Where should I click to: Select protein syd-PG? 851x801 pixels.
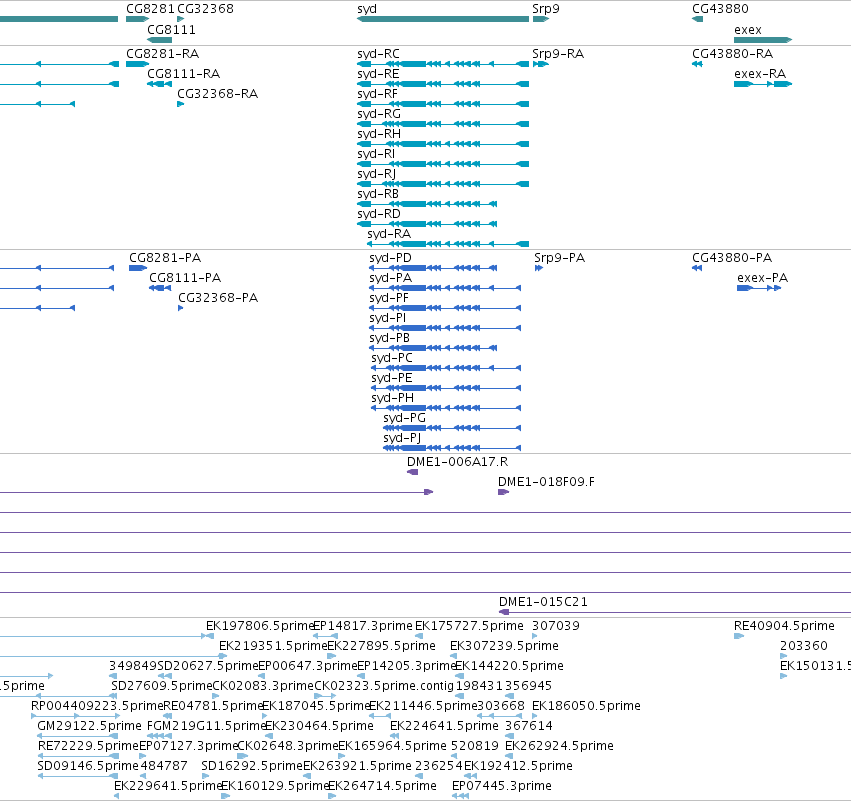tap(404, 418)
